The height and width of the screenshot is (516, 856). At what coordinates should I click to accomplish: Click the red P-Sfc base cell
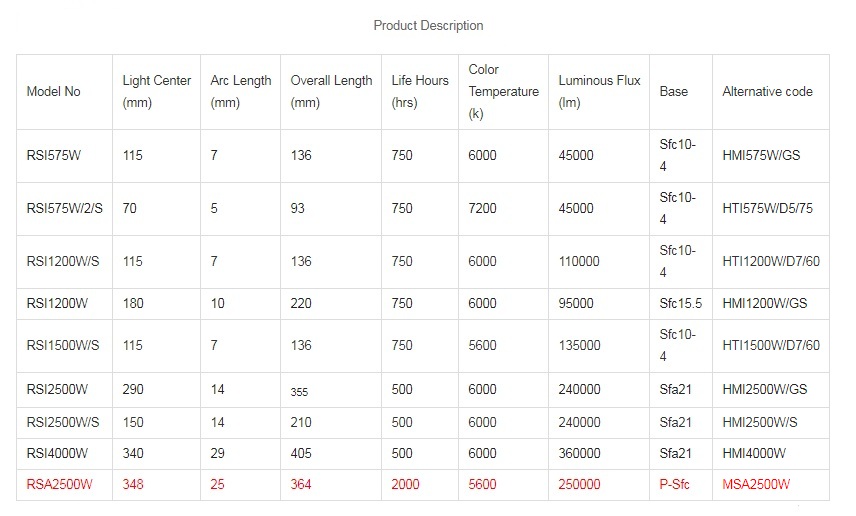tap(674, 485)
